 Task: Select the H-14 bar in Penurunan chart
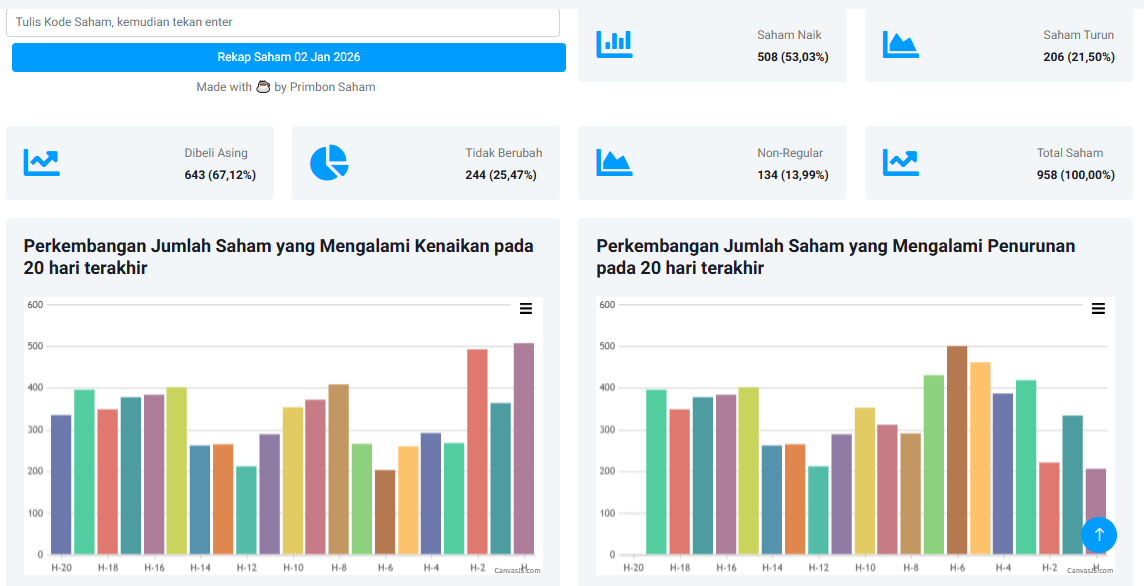pyautogui.click(x=772, y=500)
